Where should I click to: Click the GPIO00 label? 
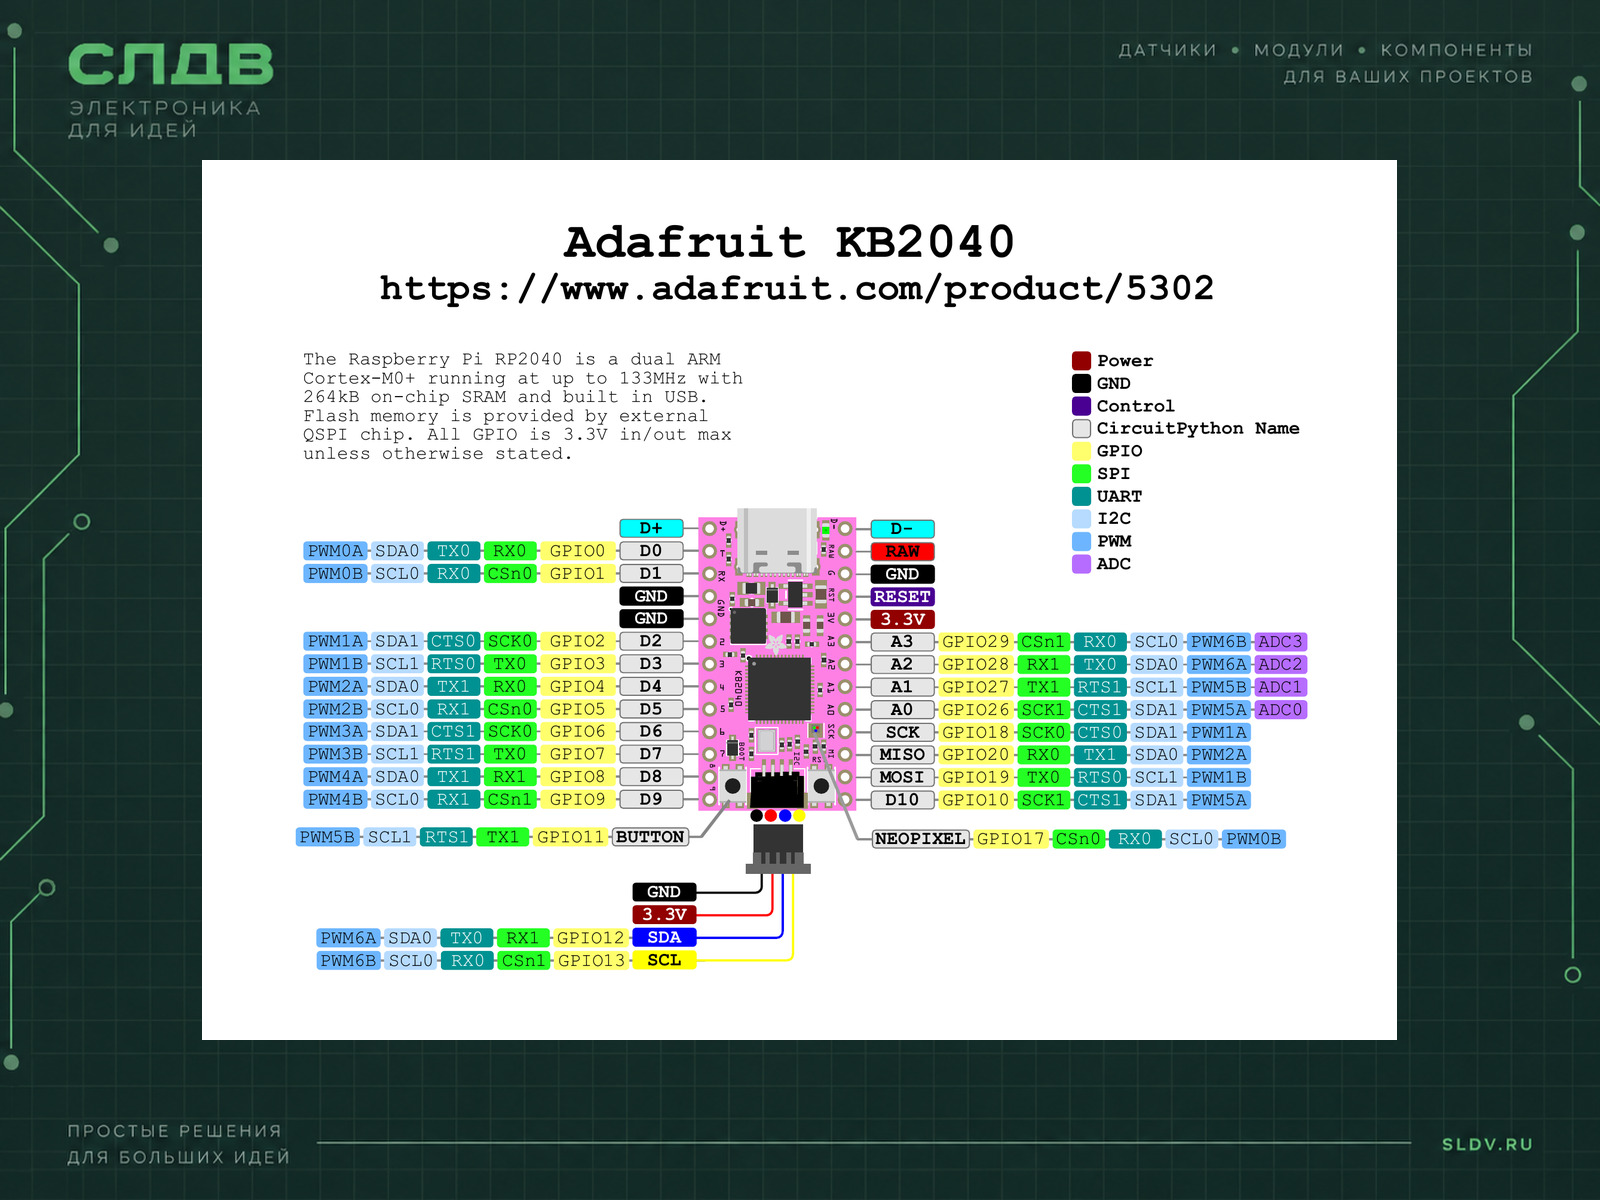pos(577,551)
